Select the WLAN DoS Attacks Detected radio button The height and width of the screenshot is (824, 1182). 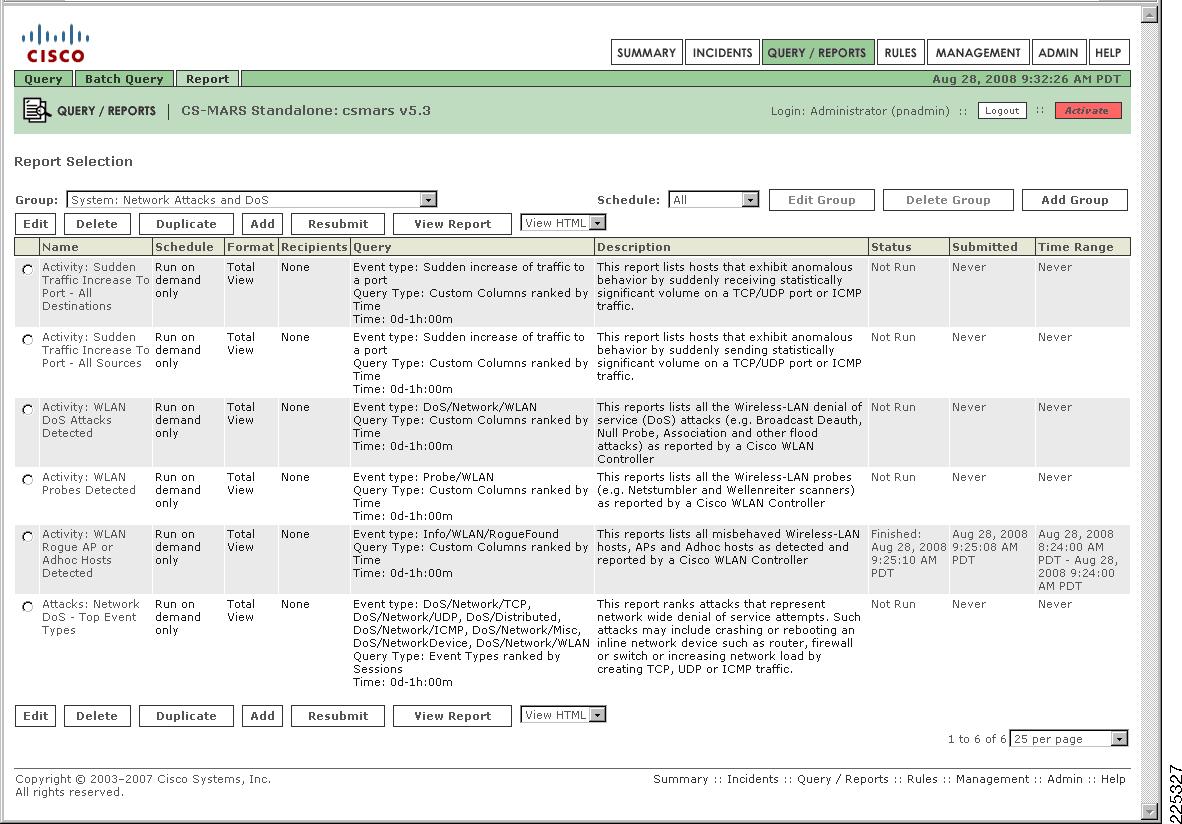[28, 409]
